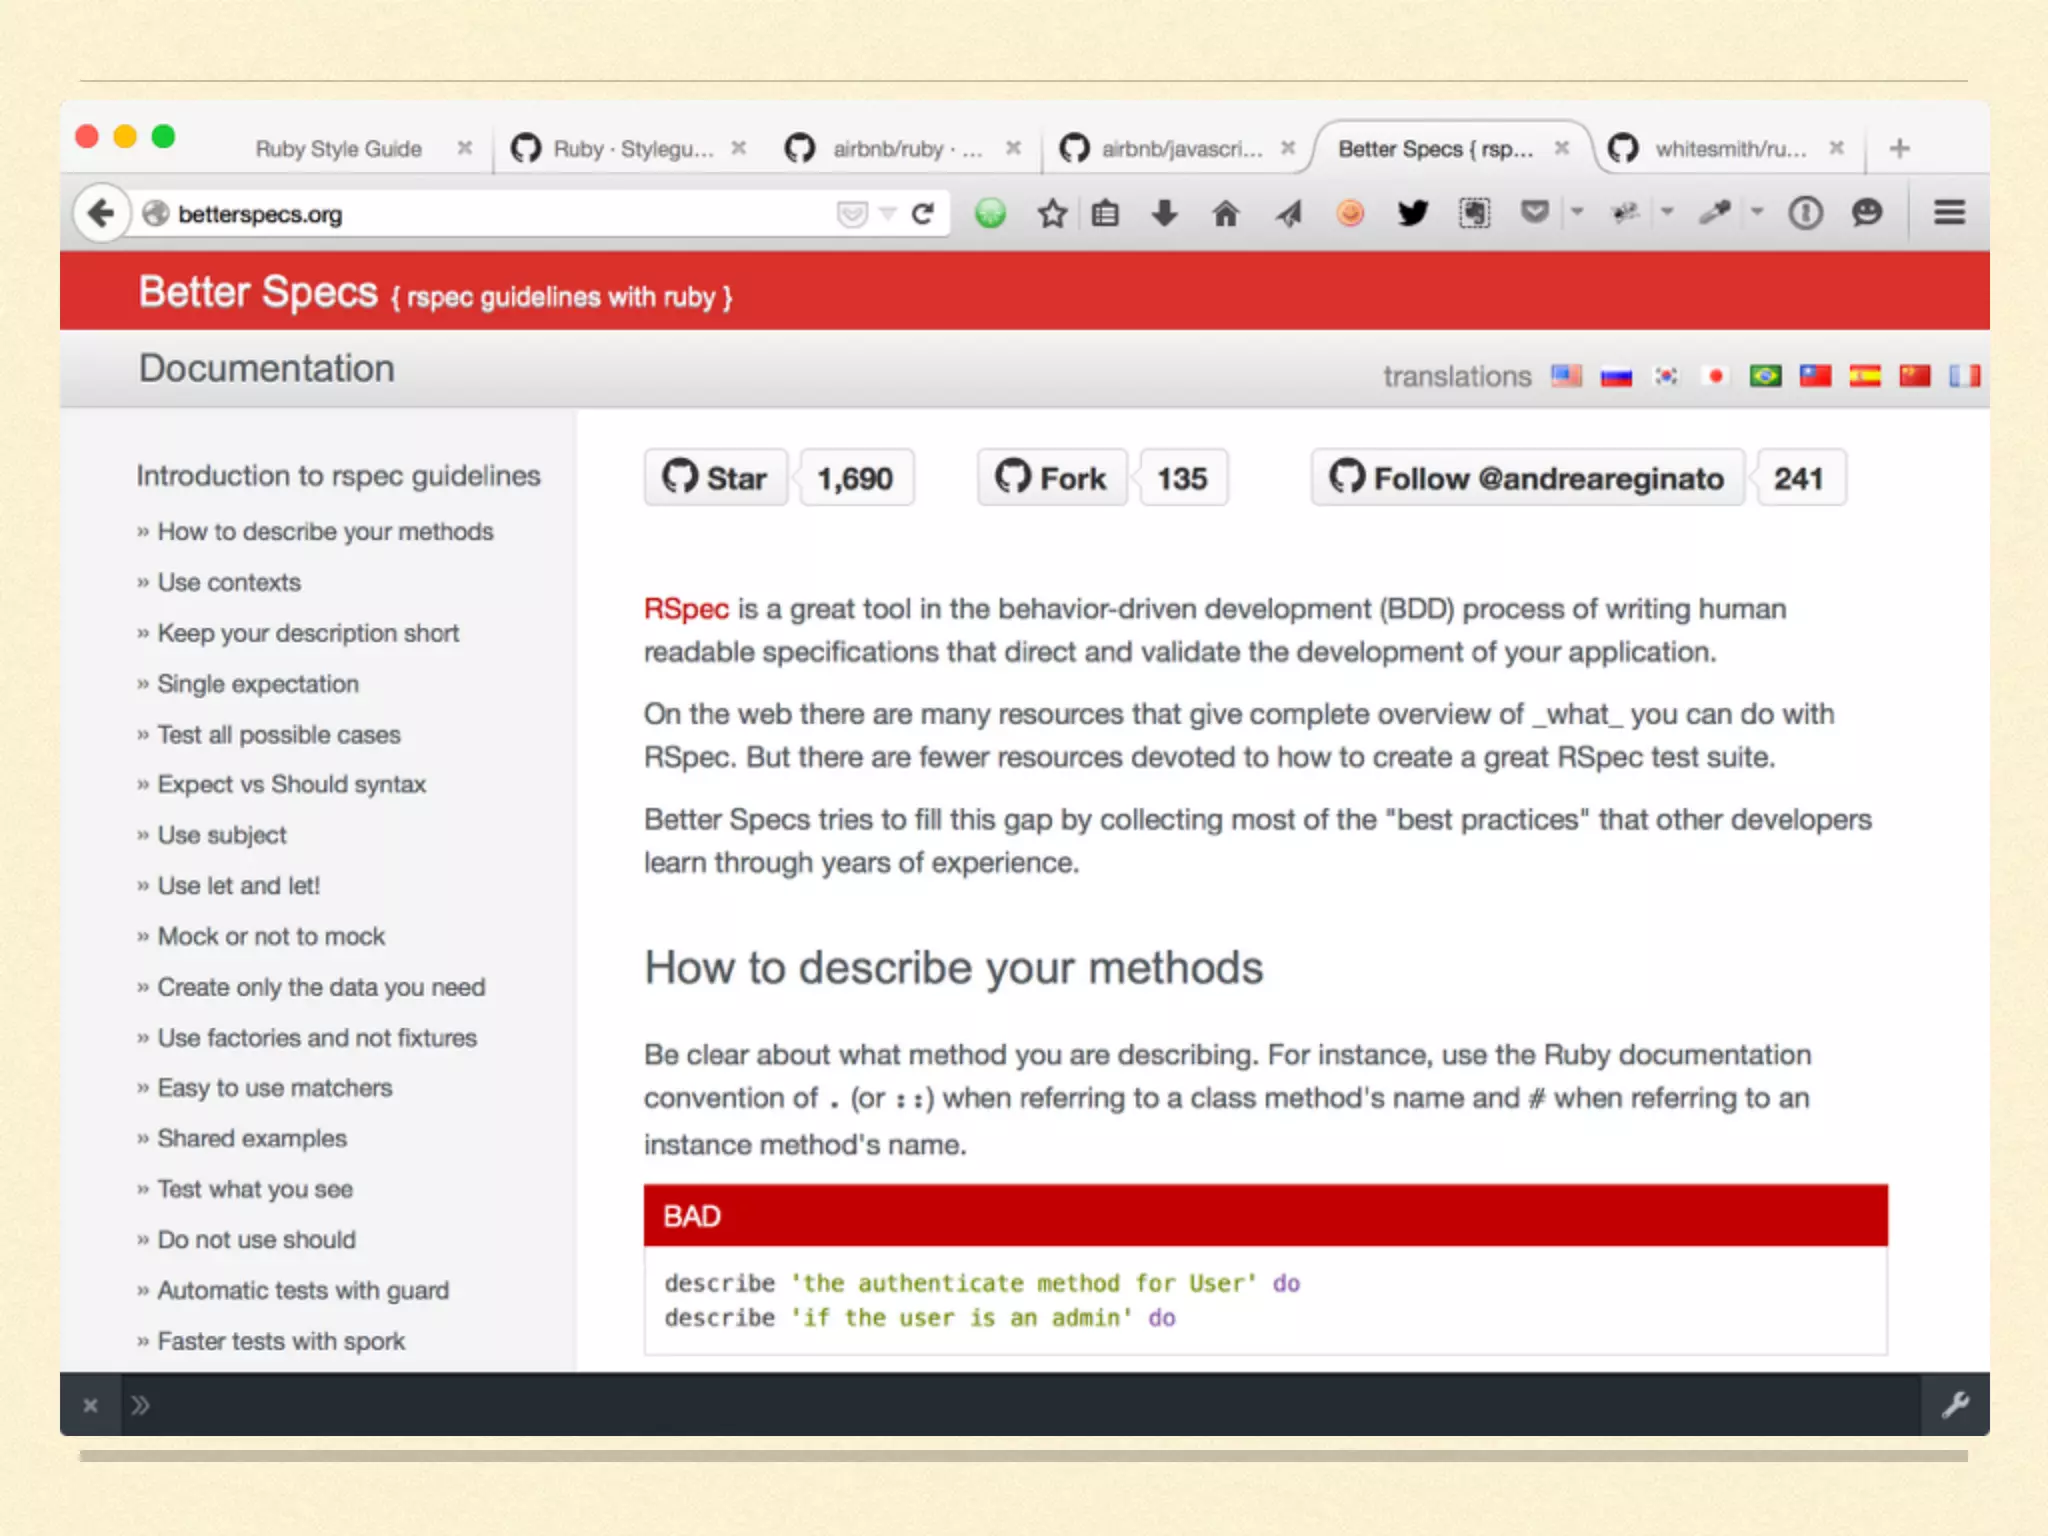Screen dimensions: 2048x1536
Task: Open the downloads arrow icon
Action: click(1164, 213)
